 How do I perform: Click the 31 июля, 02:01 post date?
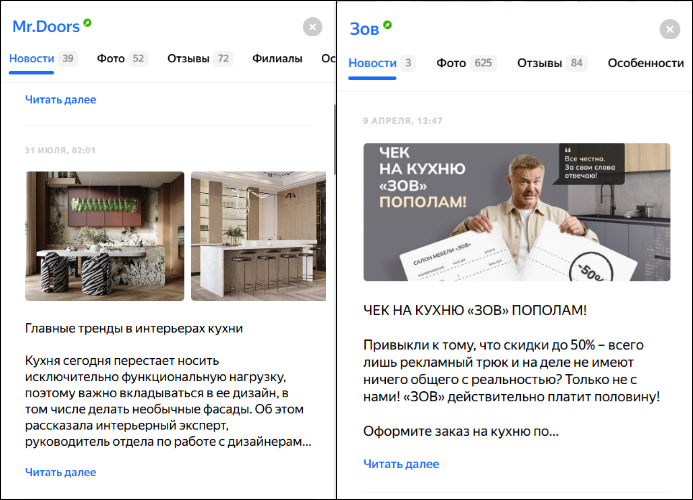click(x=60, y=150)
